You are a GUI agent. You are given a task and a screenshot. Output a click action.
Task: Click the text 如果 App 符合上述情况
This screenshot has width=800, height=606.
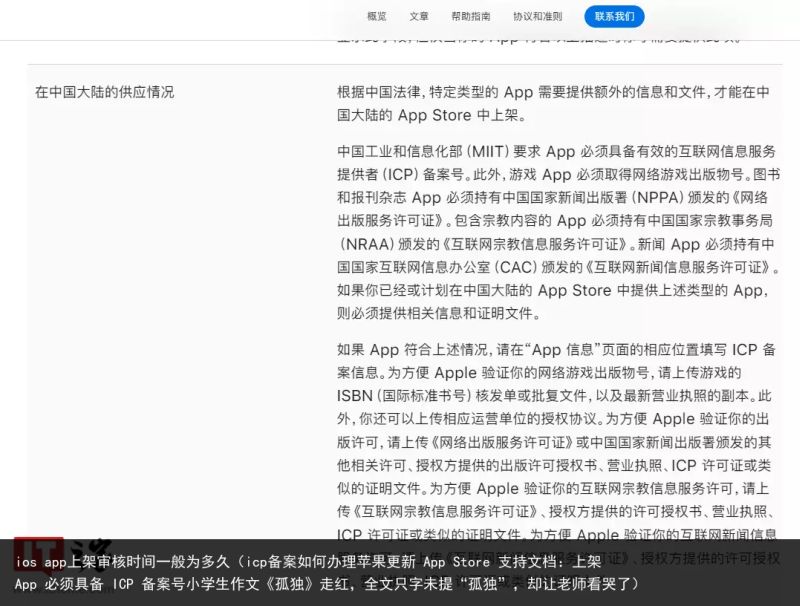414,350
